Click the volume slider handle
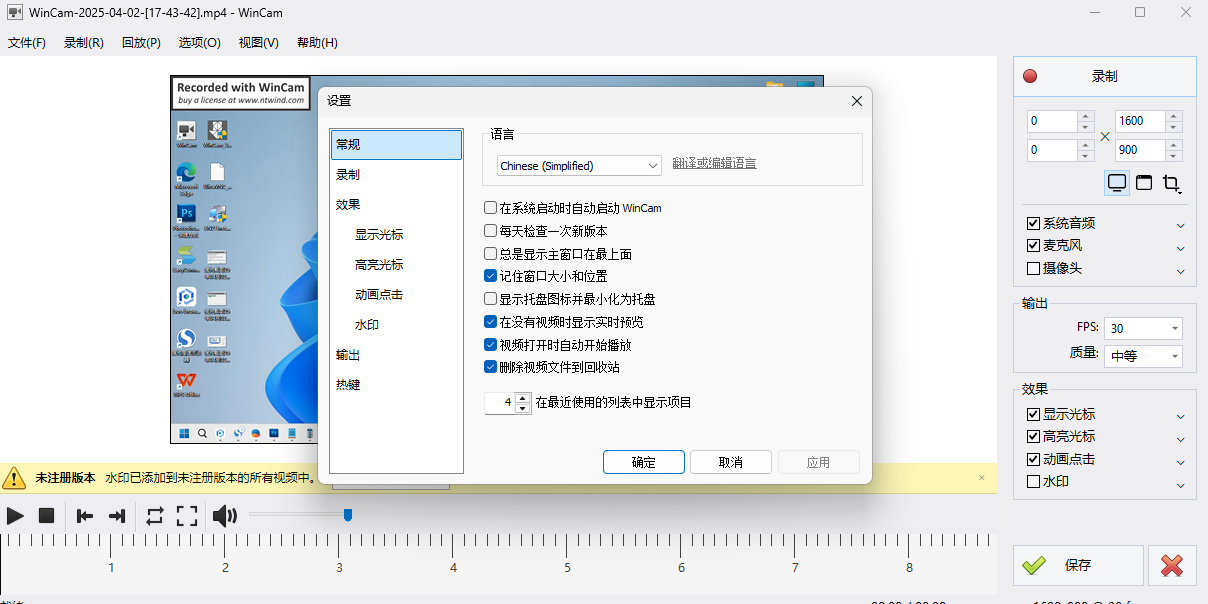1208x604 pixels. pyautogui.click(x=348, y=515)
